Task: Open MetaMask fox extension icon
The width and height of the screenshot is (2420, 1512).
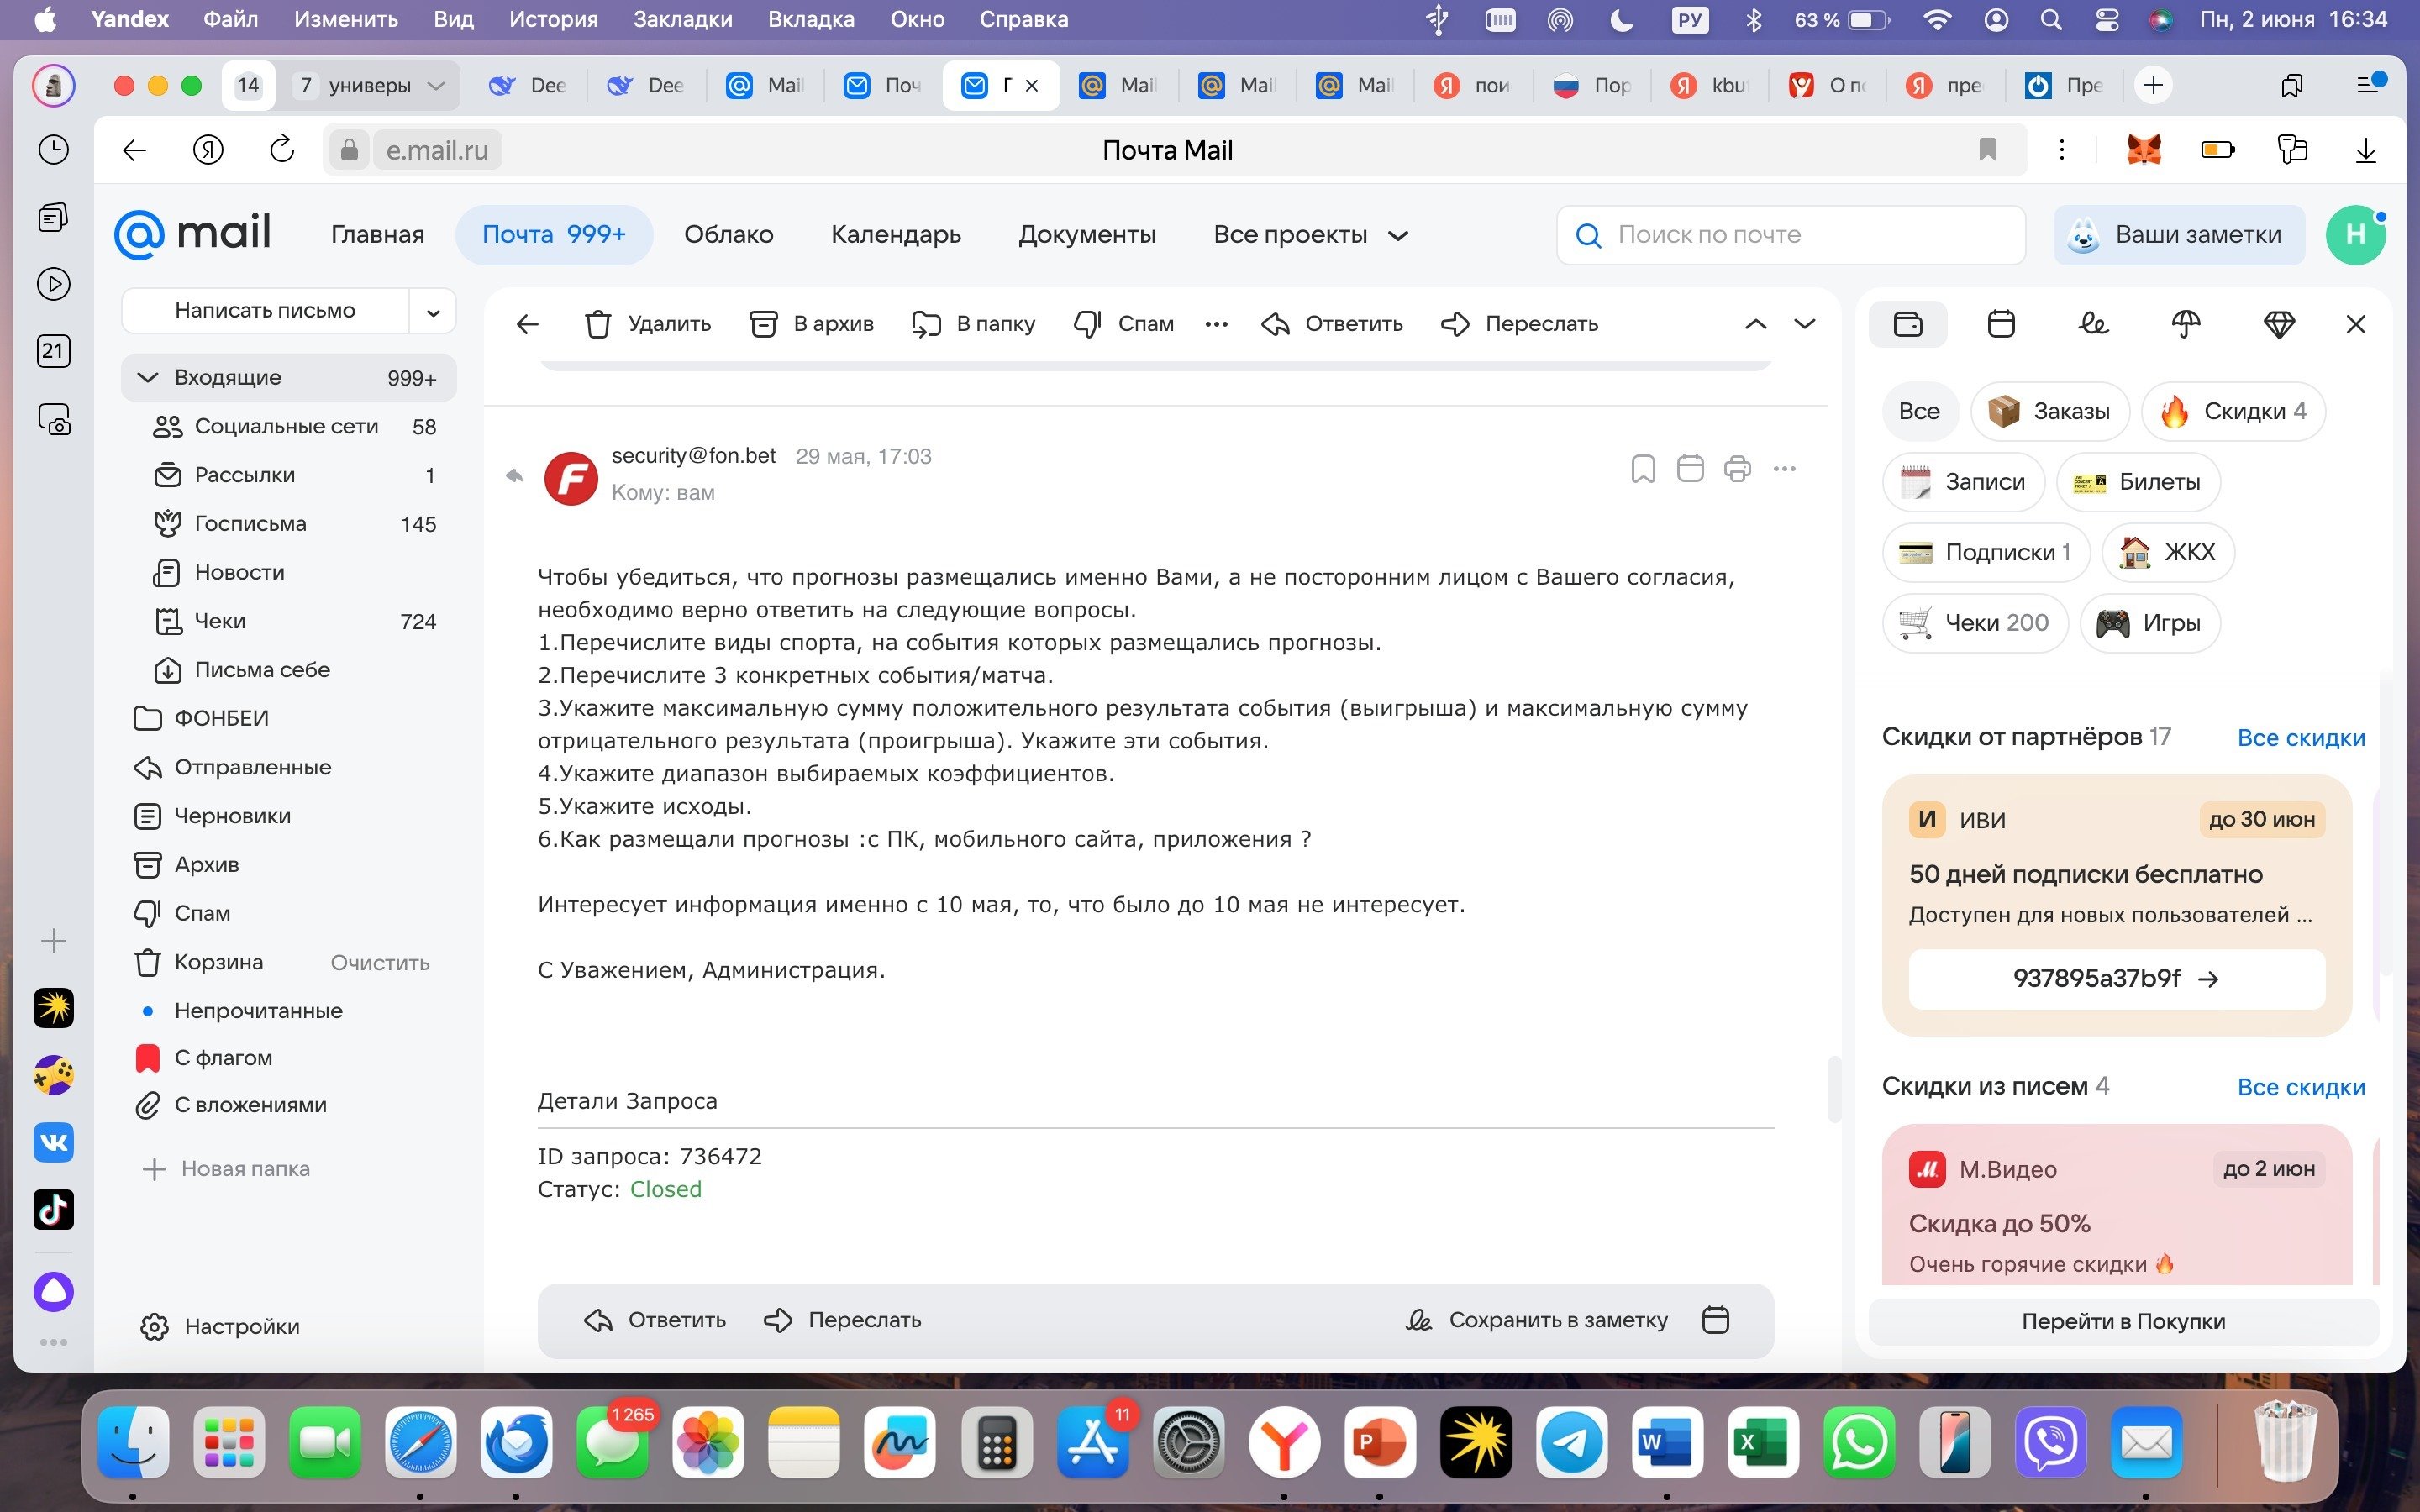Action: (2143, 150)
